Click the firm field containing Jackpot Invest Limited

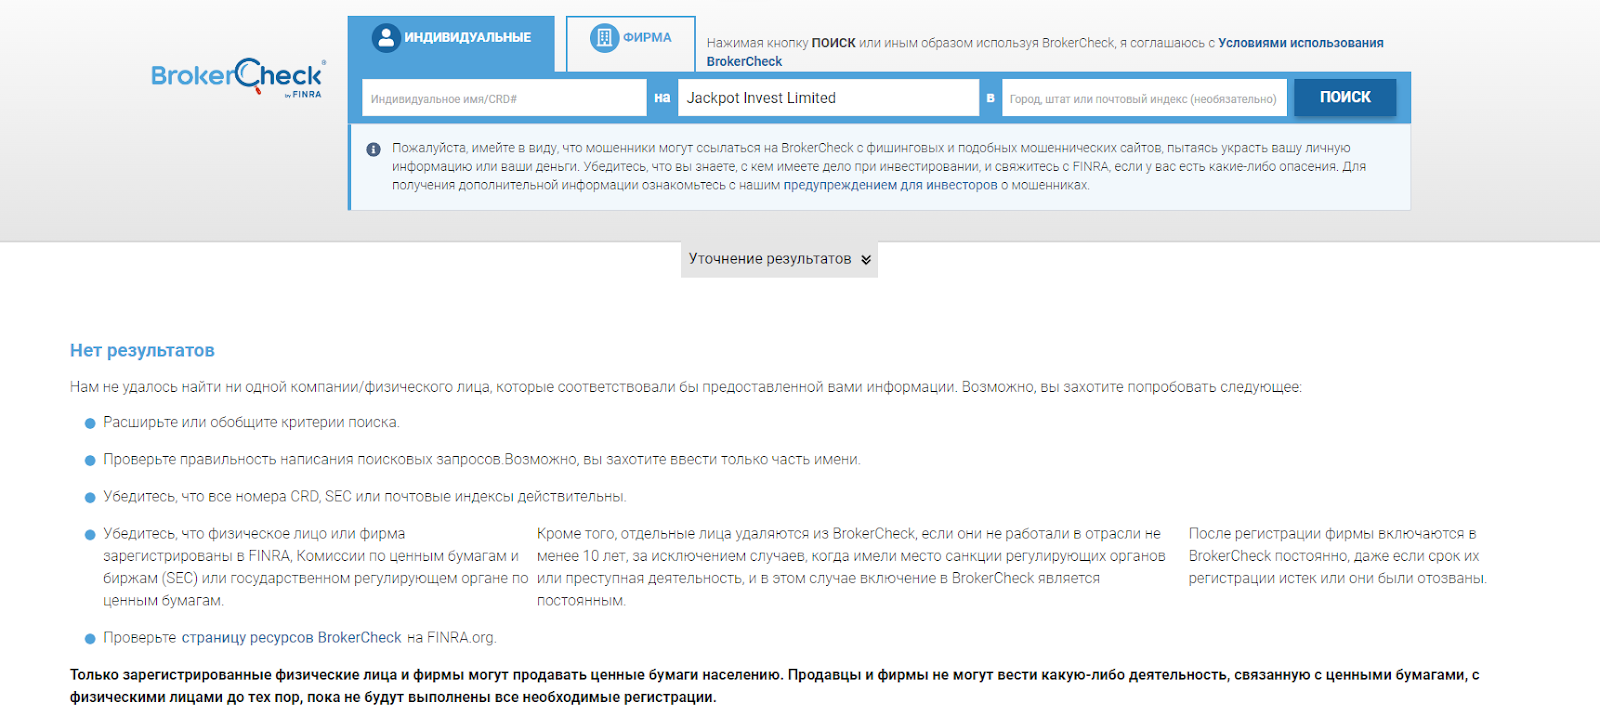[828, 98]
